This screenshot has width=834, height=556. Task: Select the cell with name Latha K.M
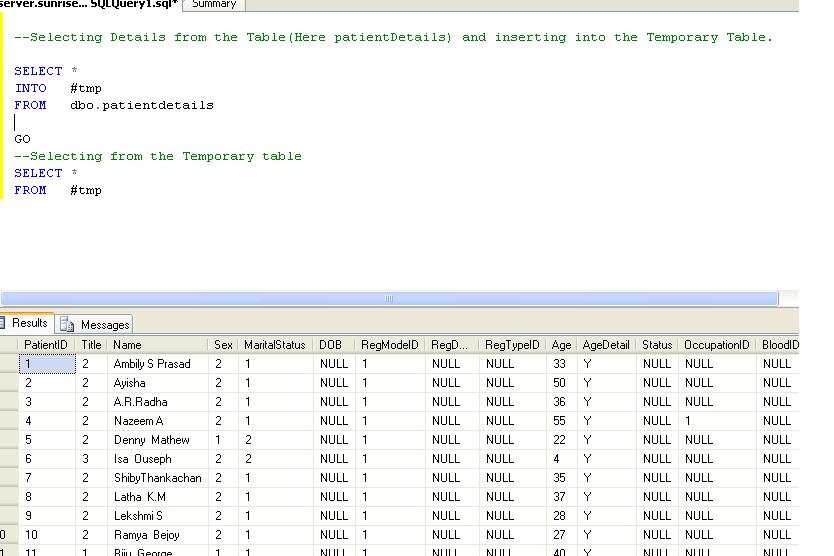point(157,497)
